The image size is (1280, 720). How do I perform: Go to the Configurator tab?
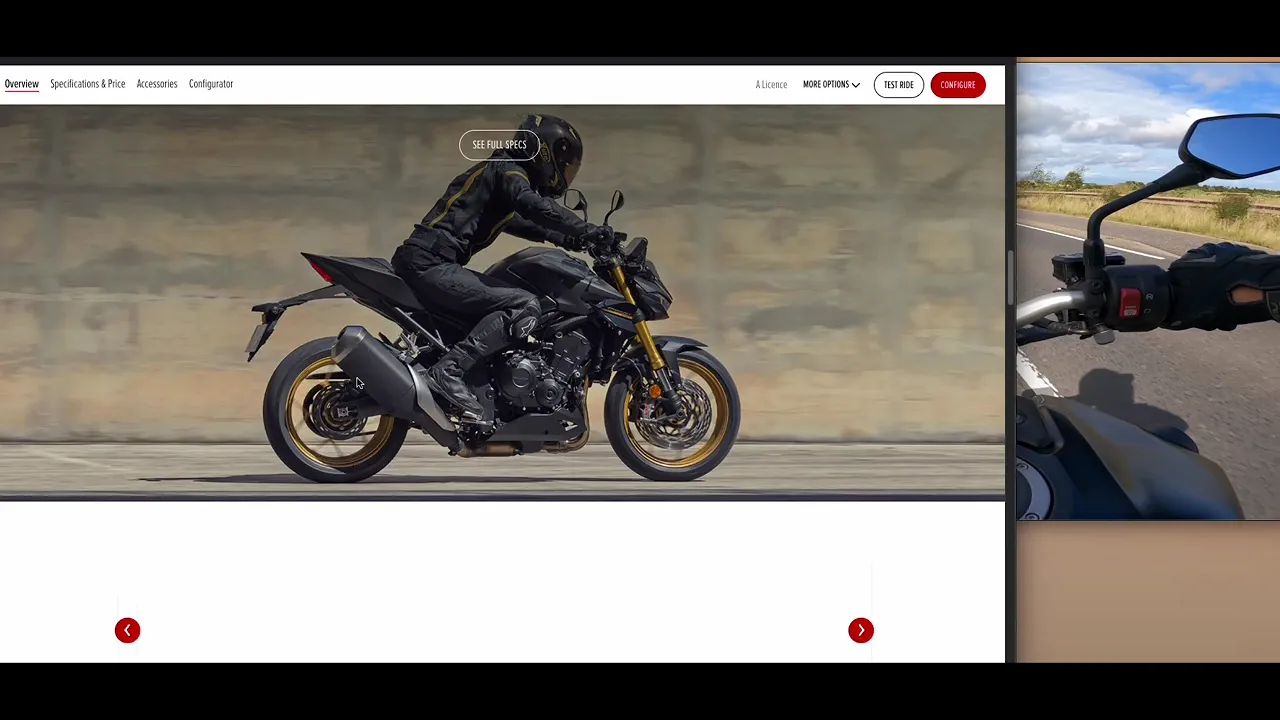211,84
